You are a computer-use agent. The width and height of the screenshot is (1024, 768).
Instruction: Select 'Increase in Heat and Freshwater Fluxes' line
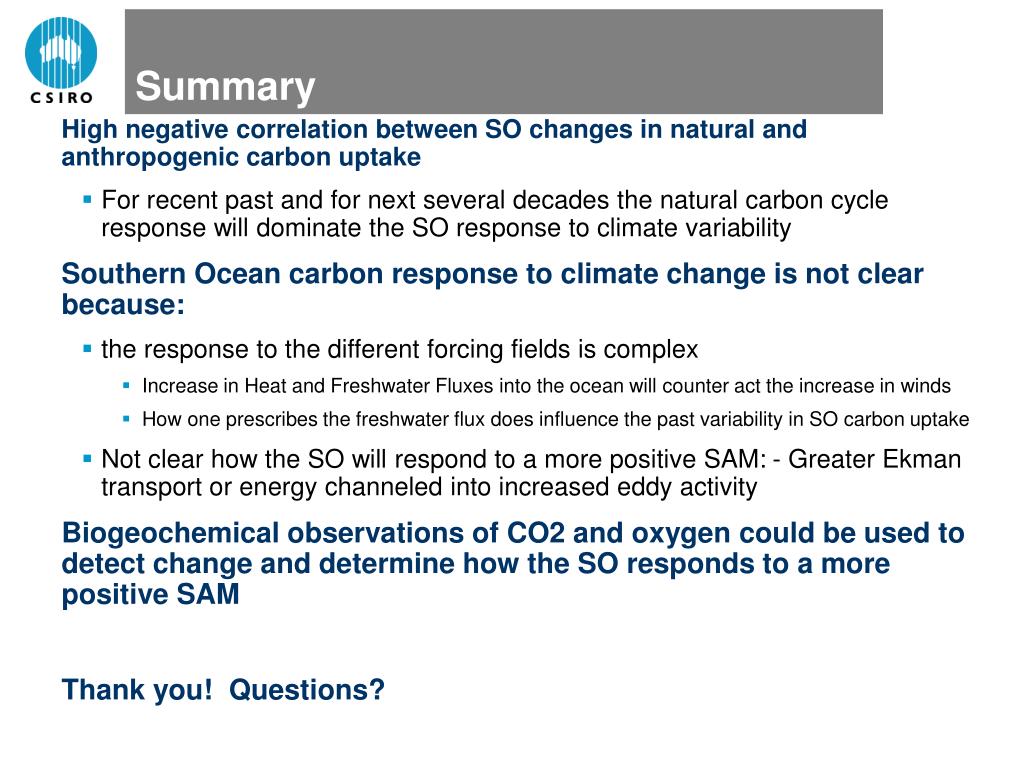point(547,386)
